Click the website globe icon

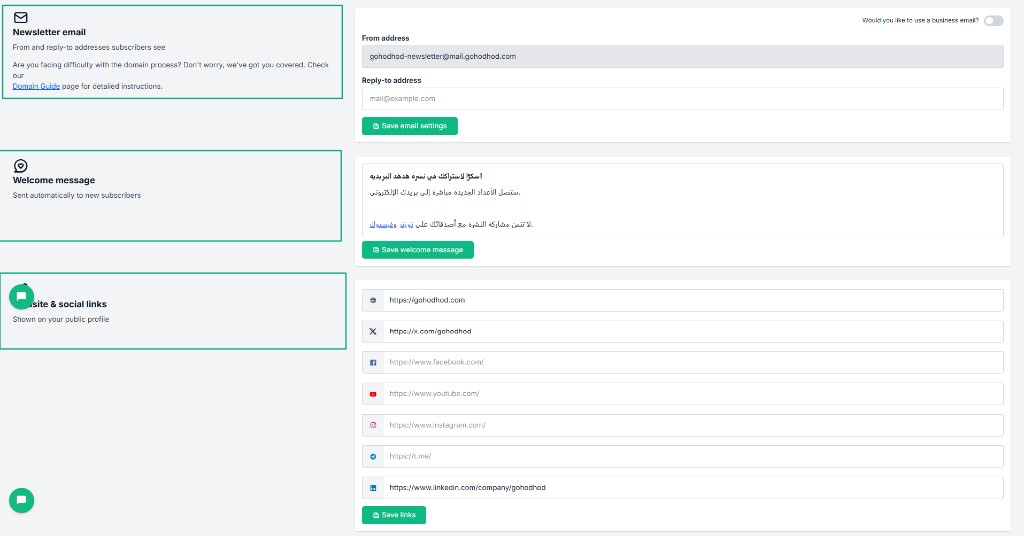(x=373, y=300)
